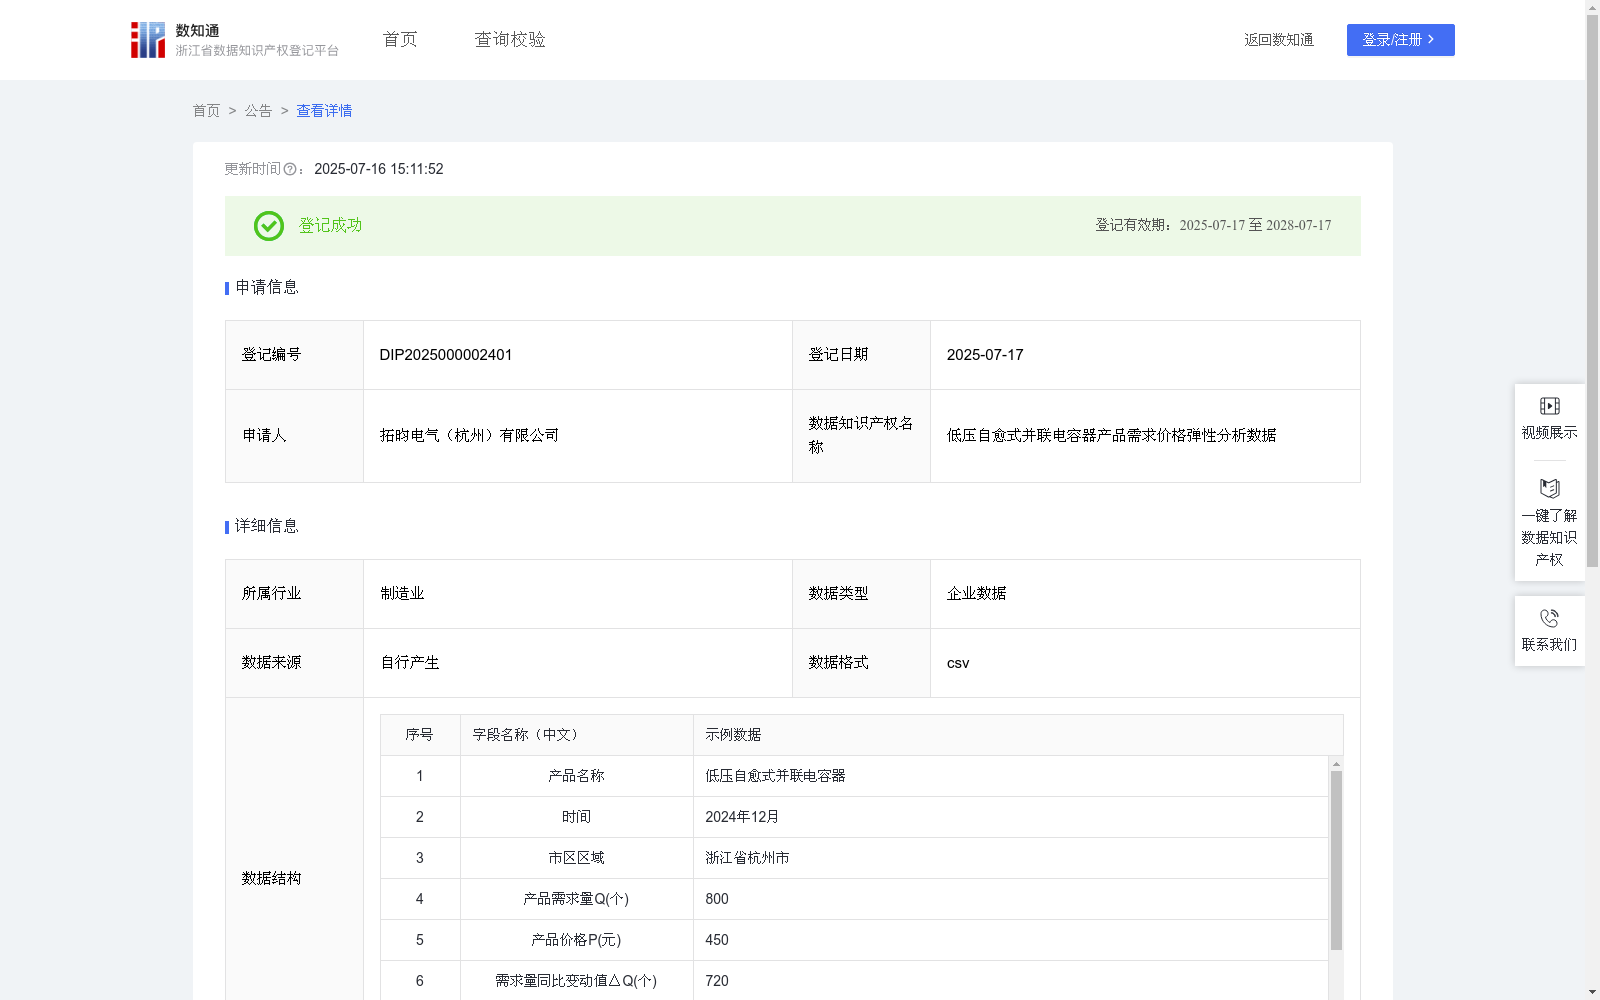Image resolution: width=1600 pixels, height=1000 pixels.
Task: Click the 产品需求量Q(个) field
Action: point(576,899)
